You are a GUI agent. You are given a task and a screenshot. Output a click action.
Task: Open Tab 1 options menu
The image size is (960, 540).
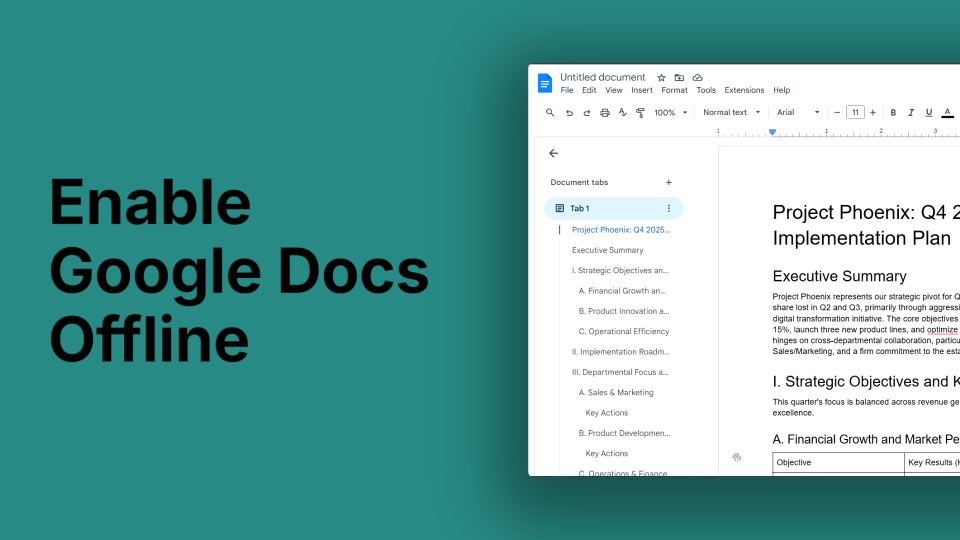[669, 208]
